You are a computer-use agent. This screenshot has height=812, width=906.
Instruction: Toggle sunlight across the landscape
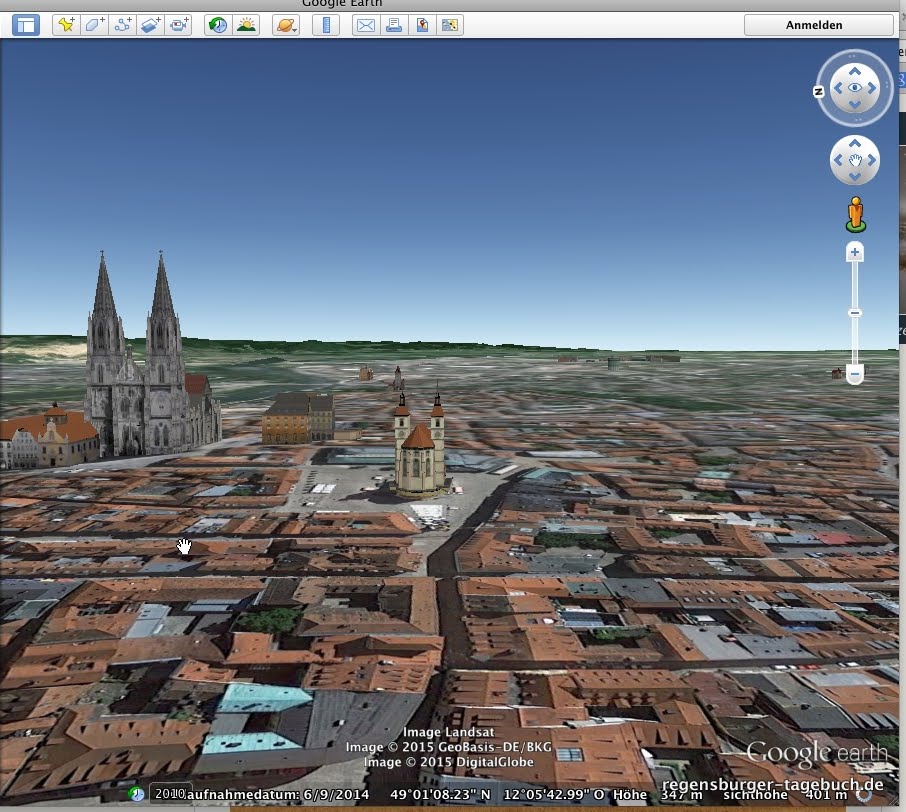point(247,25)
